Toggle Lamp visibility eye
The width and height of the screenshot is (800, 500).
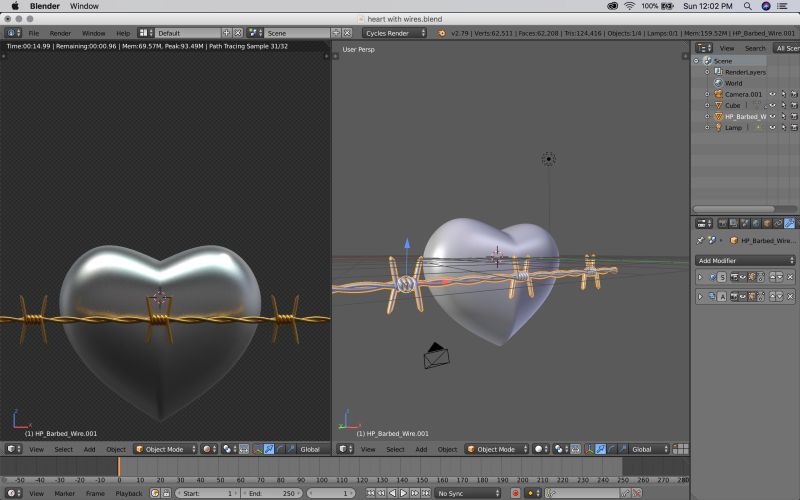coord(772,128)
